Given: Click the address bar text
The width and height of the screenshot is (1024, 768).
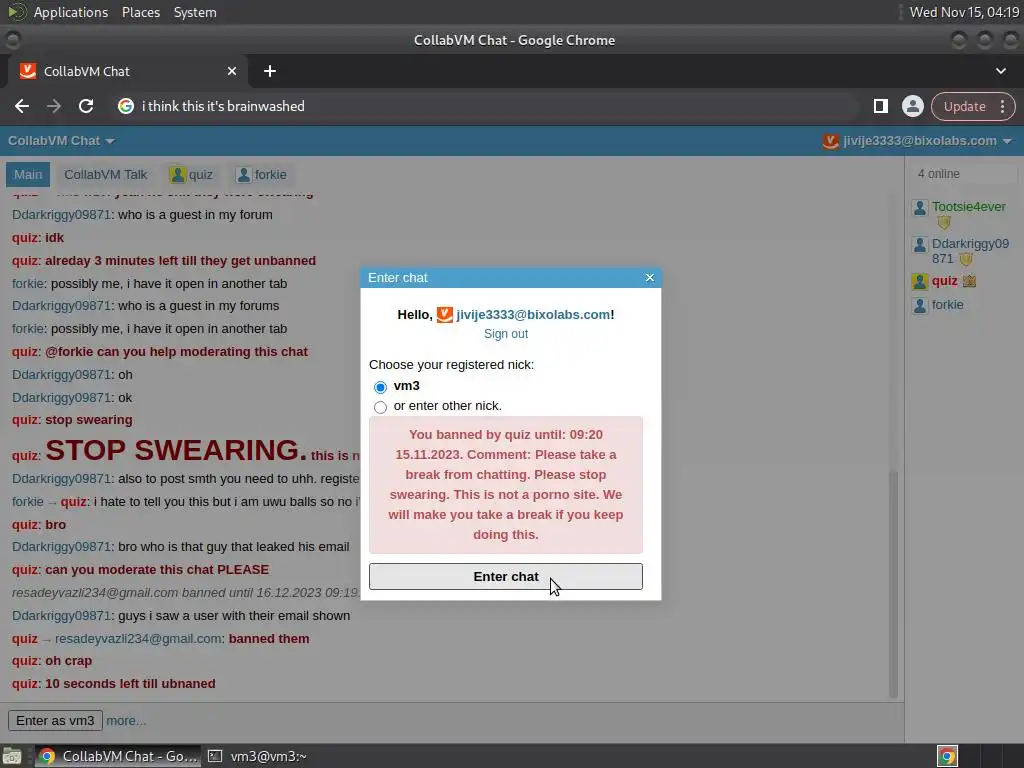Looking at the screenshot, I should click(x=223, y=106).
